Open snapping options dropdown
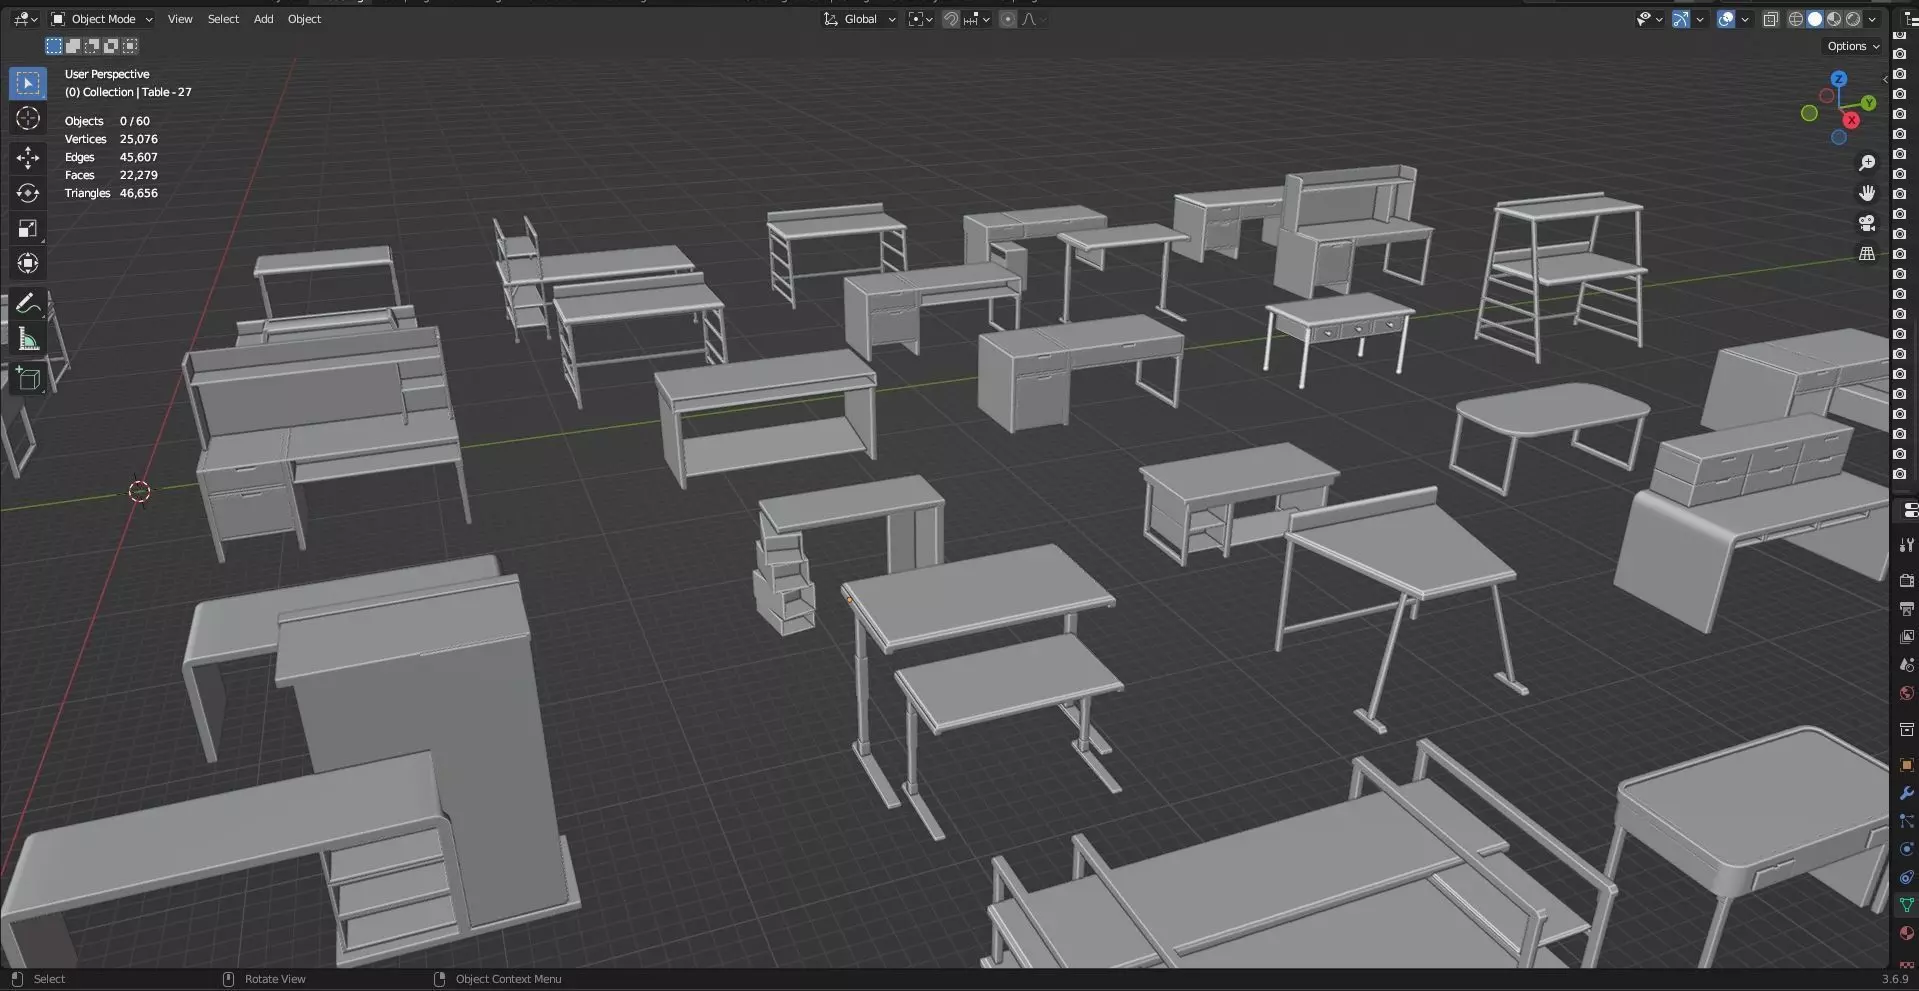The image size is (1919, 991). [977, 19]
